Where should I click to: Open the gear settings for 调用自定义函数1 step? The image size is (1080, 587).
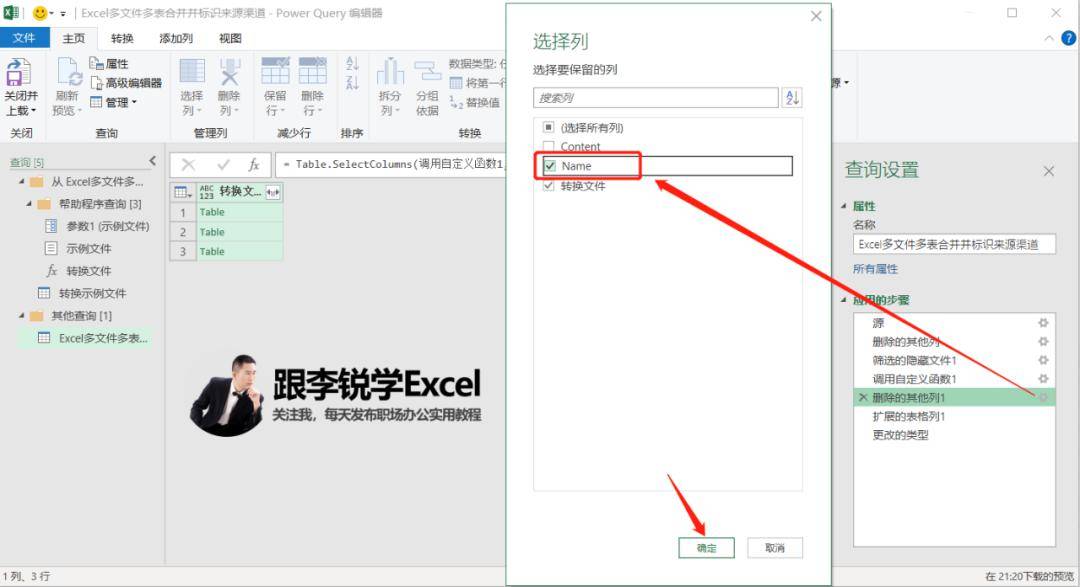(x=1043, y=379)
